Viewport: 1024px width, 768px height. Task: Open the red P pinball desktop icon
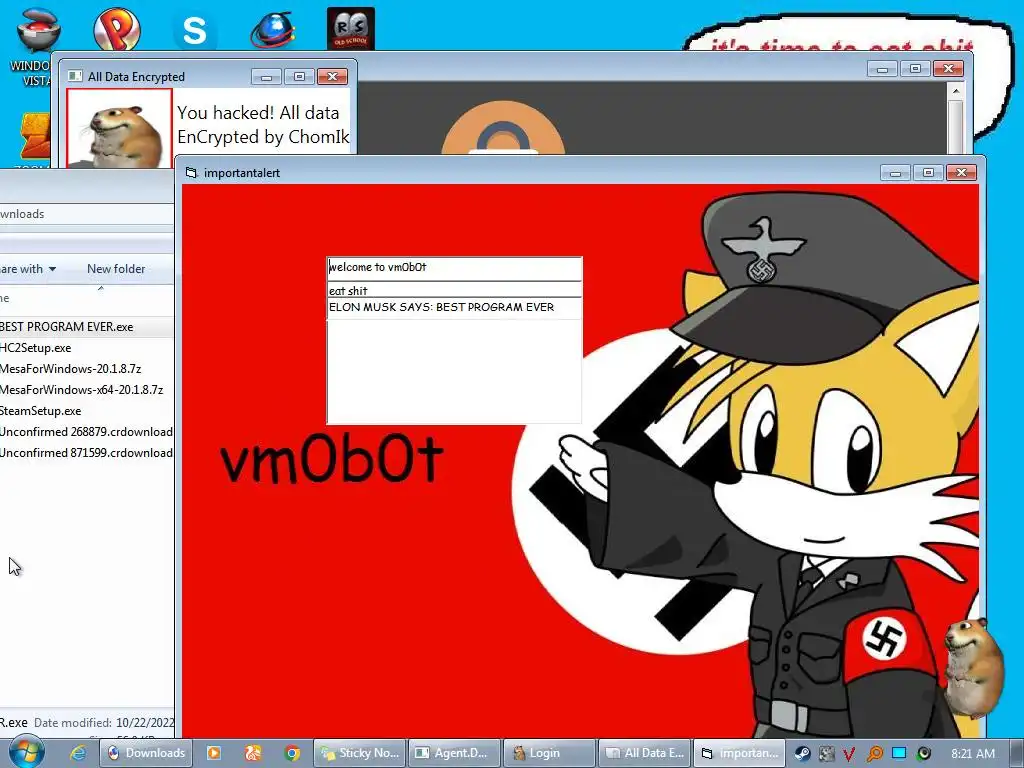116,29
